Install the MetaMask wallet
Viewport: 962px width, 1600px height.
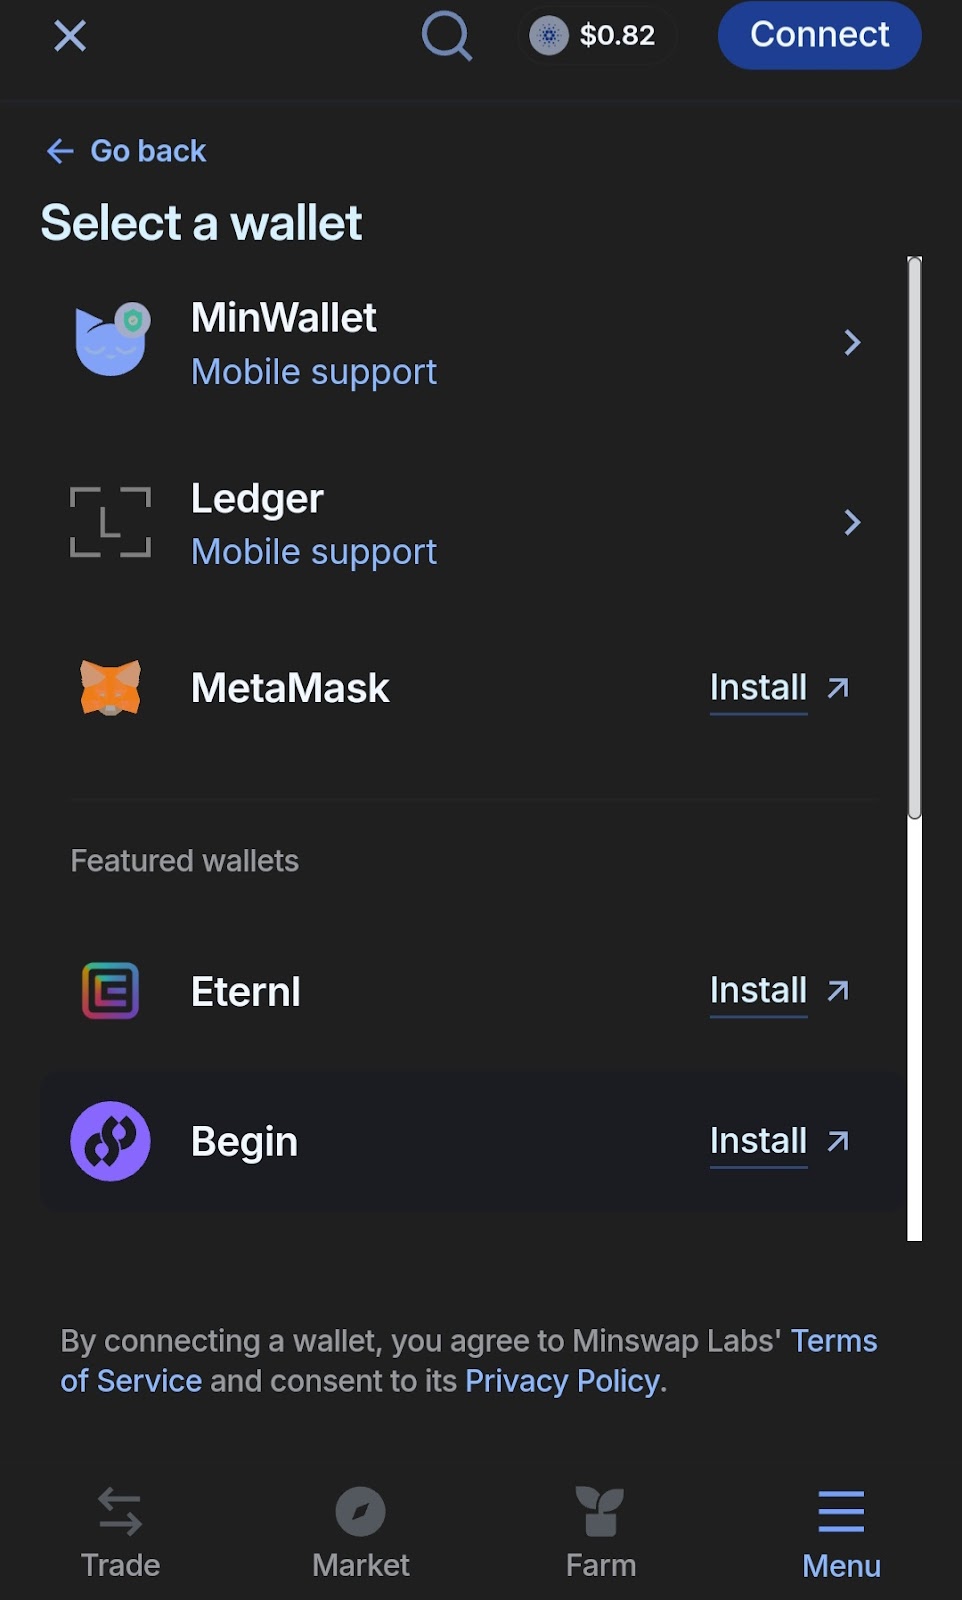[x=779, y=688]
